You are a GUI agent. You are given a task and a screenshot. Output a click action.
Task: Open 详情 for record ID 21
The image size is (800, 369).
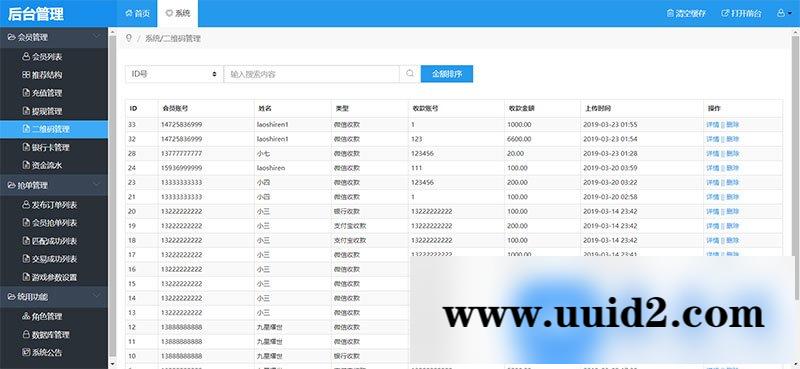712,196
